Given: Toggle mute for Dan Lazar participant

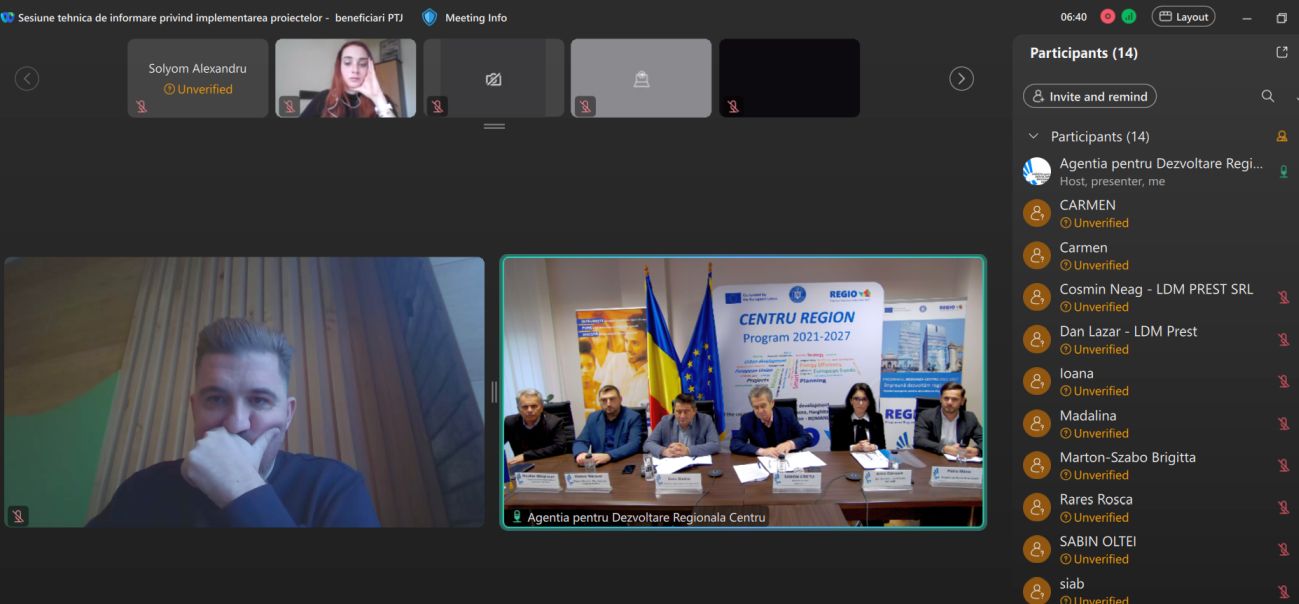Looking at the screenshot, I should tap(1283, 339).
